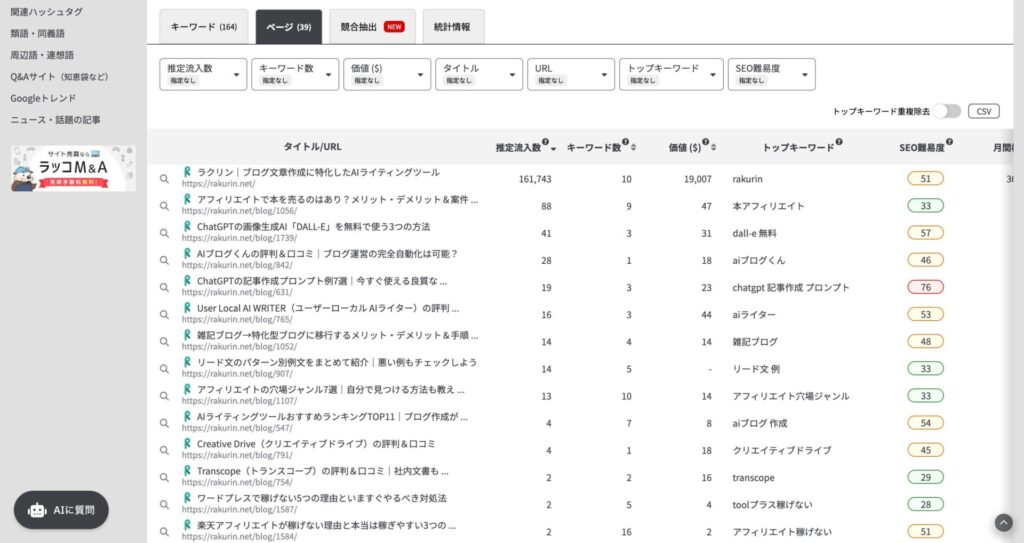The width and height of the screenshot is (1024, 543).
Task: Open Googleトレンド in the sidebar
Action: pos(43,98)
